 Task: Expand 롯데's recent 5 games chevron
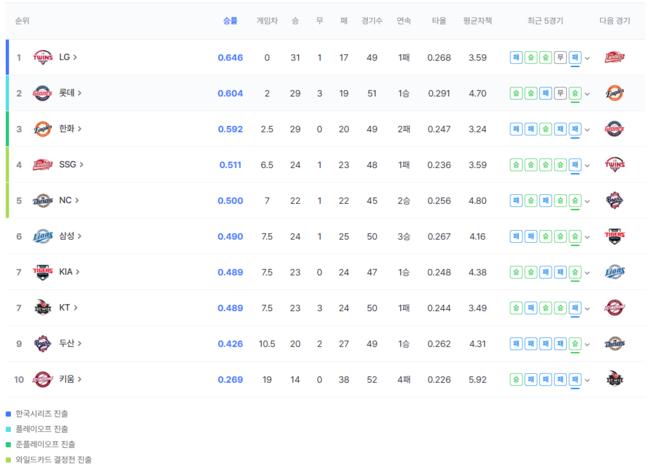point(587,94)
